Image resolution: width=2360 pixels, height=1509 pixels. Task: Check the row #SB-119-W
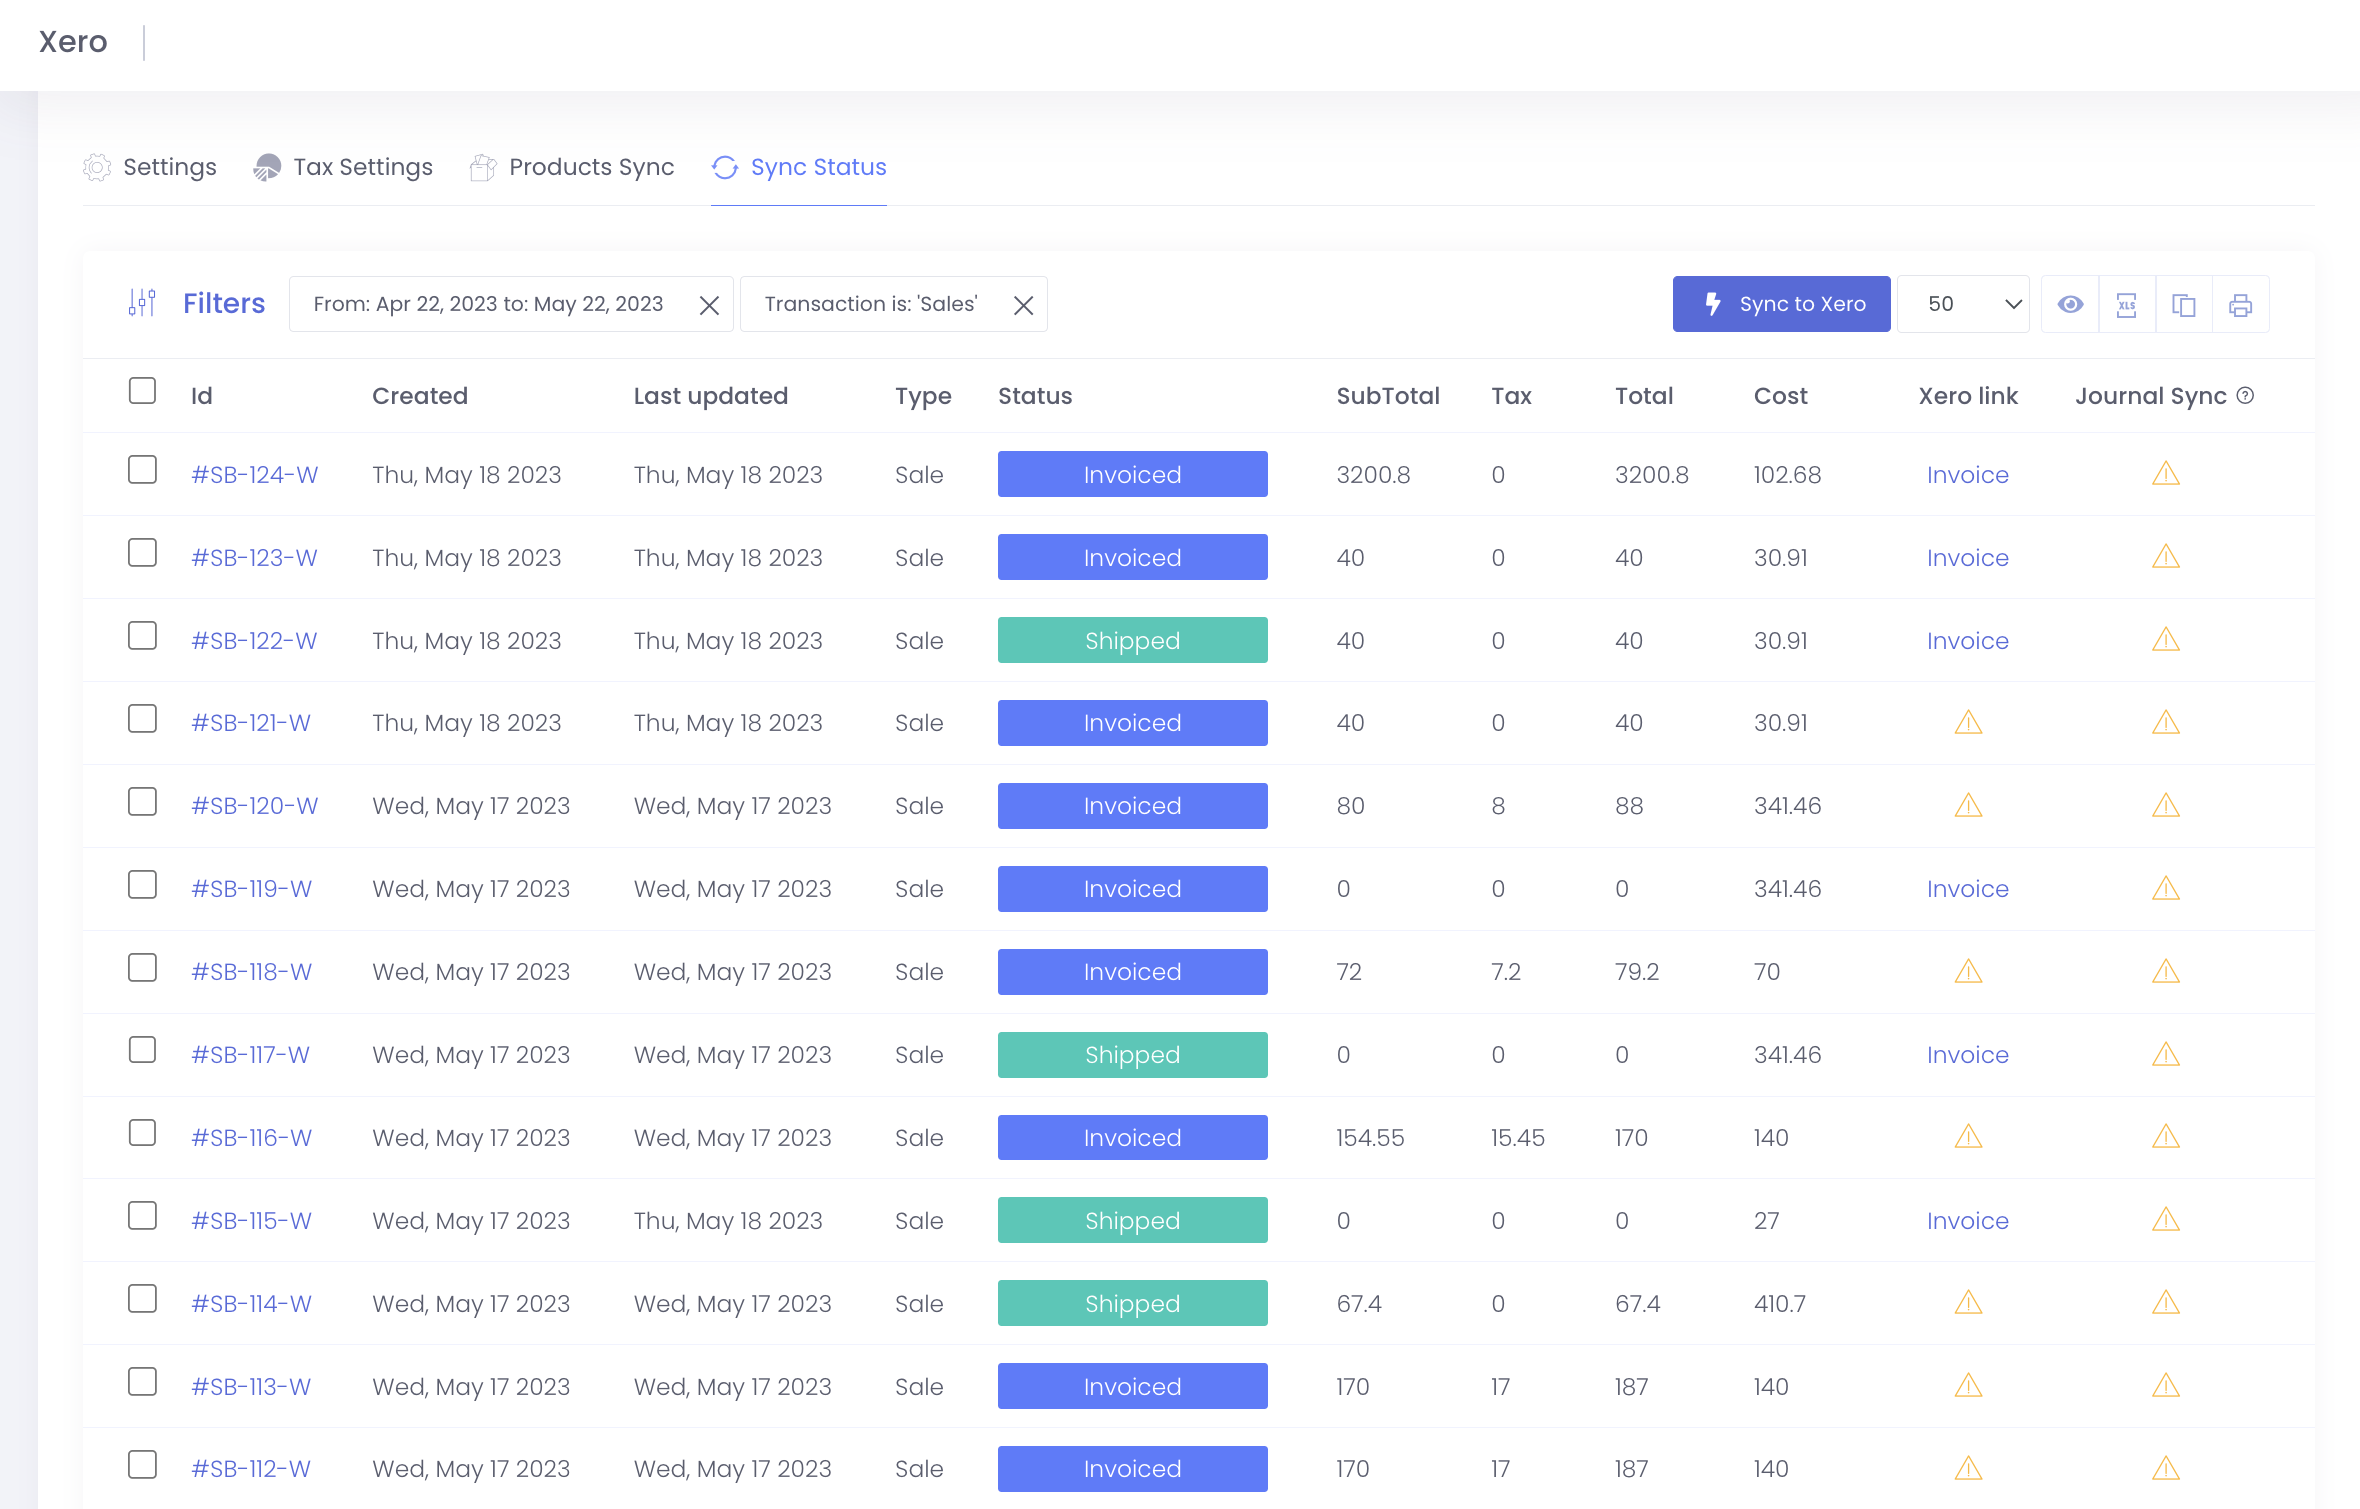143,884
